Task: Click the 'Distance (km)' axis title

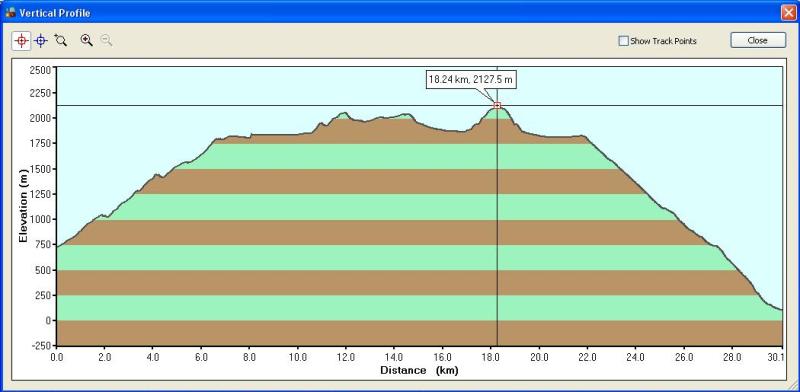Action: tap(419, 370)
